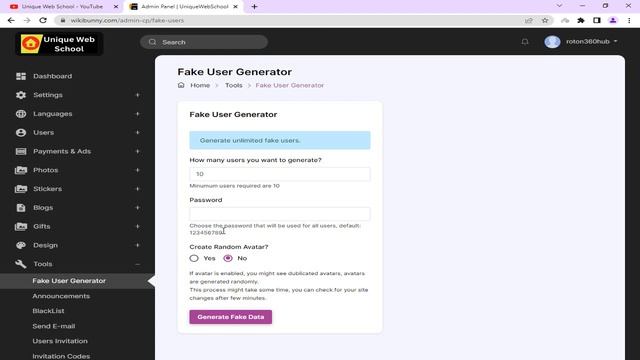Click the search magnifier icon
This screenshot has height=360, width=640.
(x=152, y=42)
